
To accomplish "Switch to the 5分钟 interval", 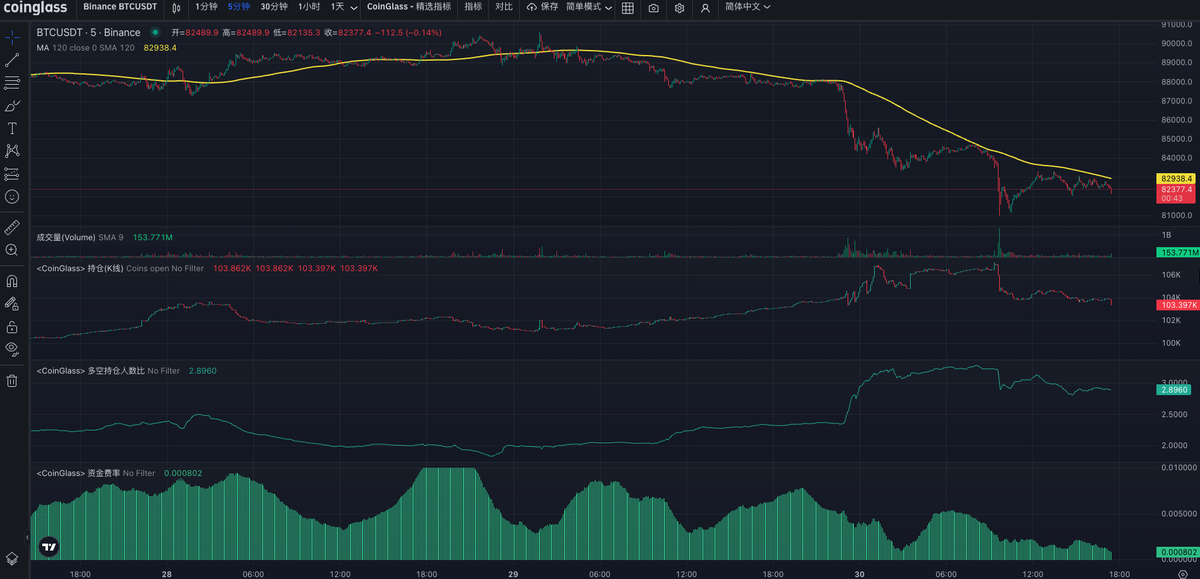I will 238,6.
